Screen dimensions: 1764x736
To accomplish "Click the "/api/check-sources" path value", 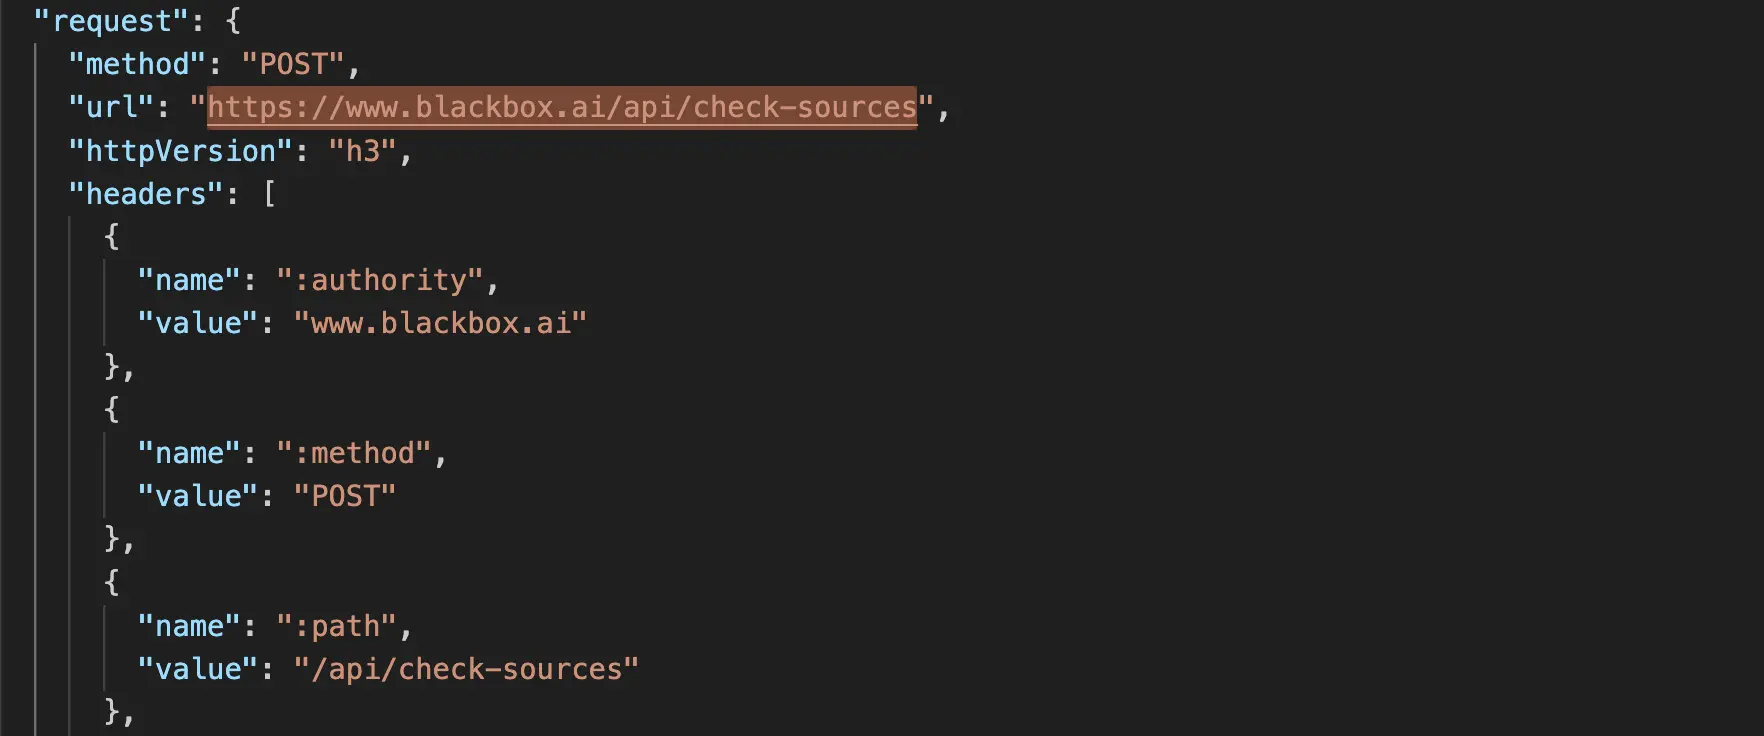I will pos(466,669).
